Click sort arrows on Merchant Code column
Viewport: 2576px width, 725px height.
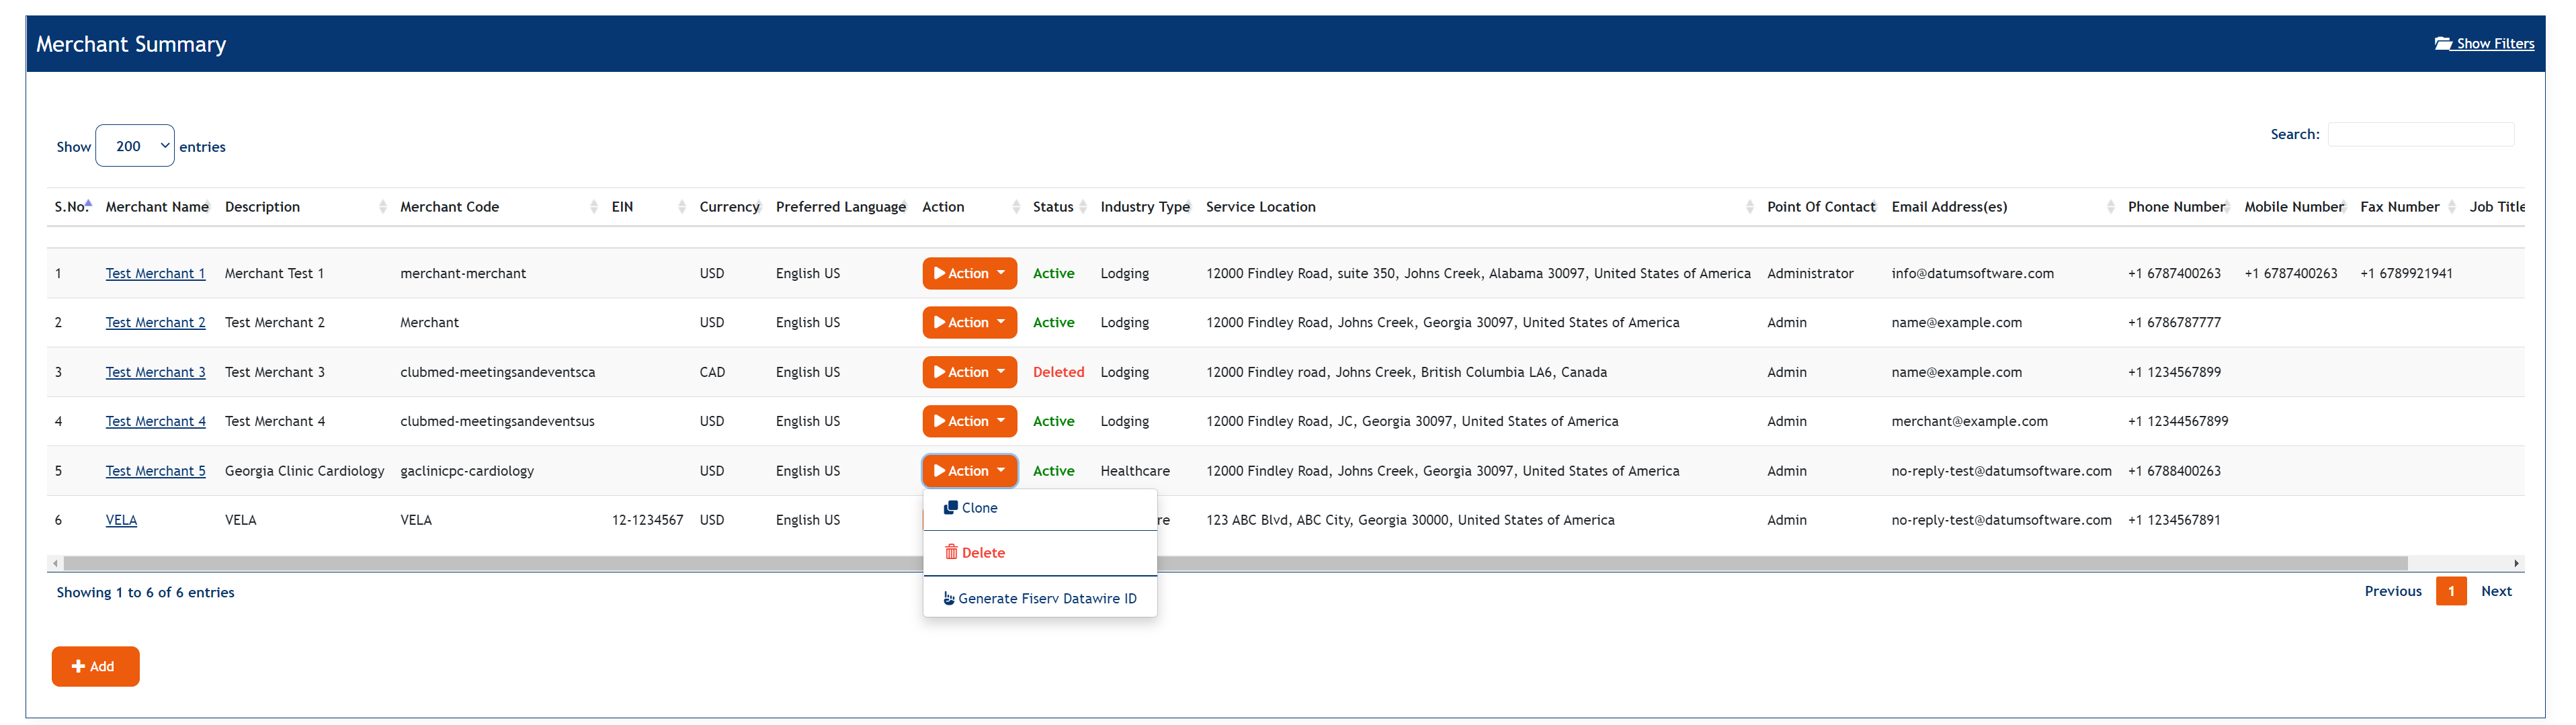pos(594,207)
